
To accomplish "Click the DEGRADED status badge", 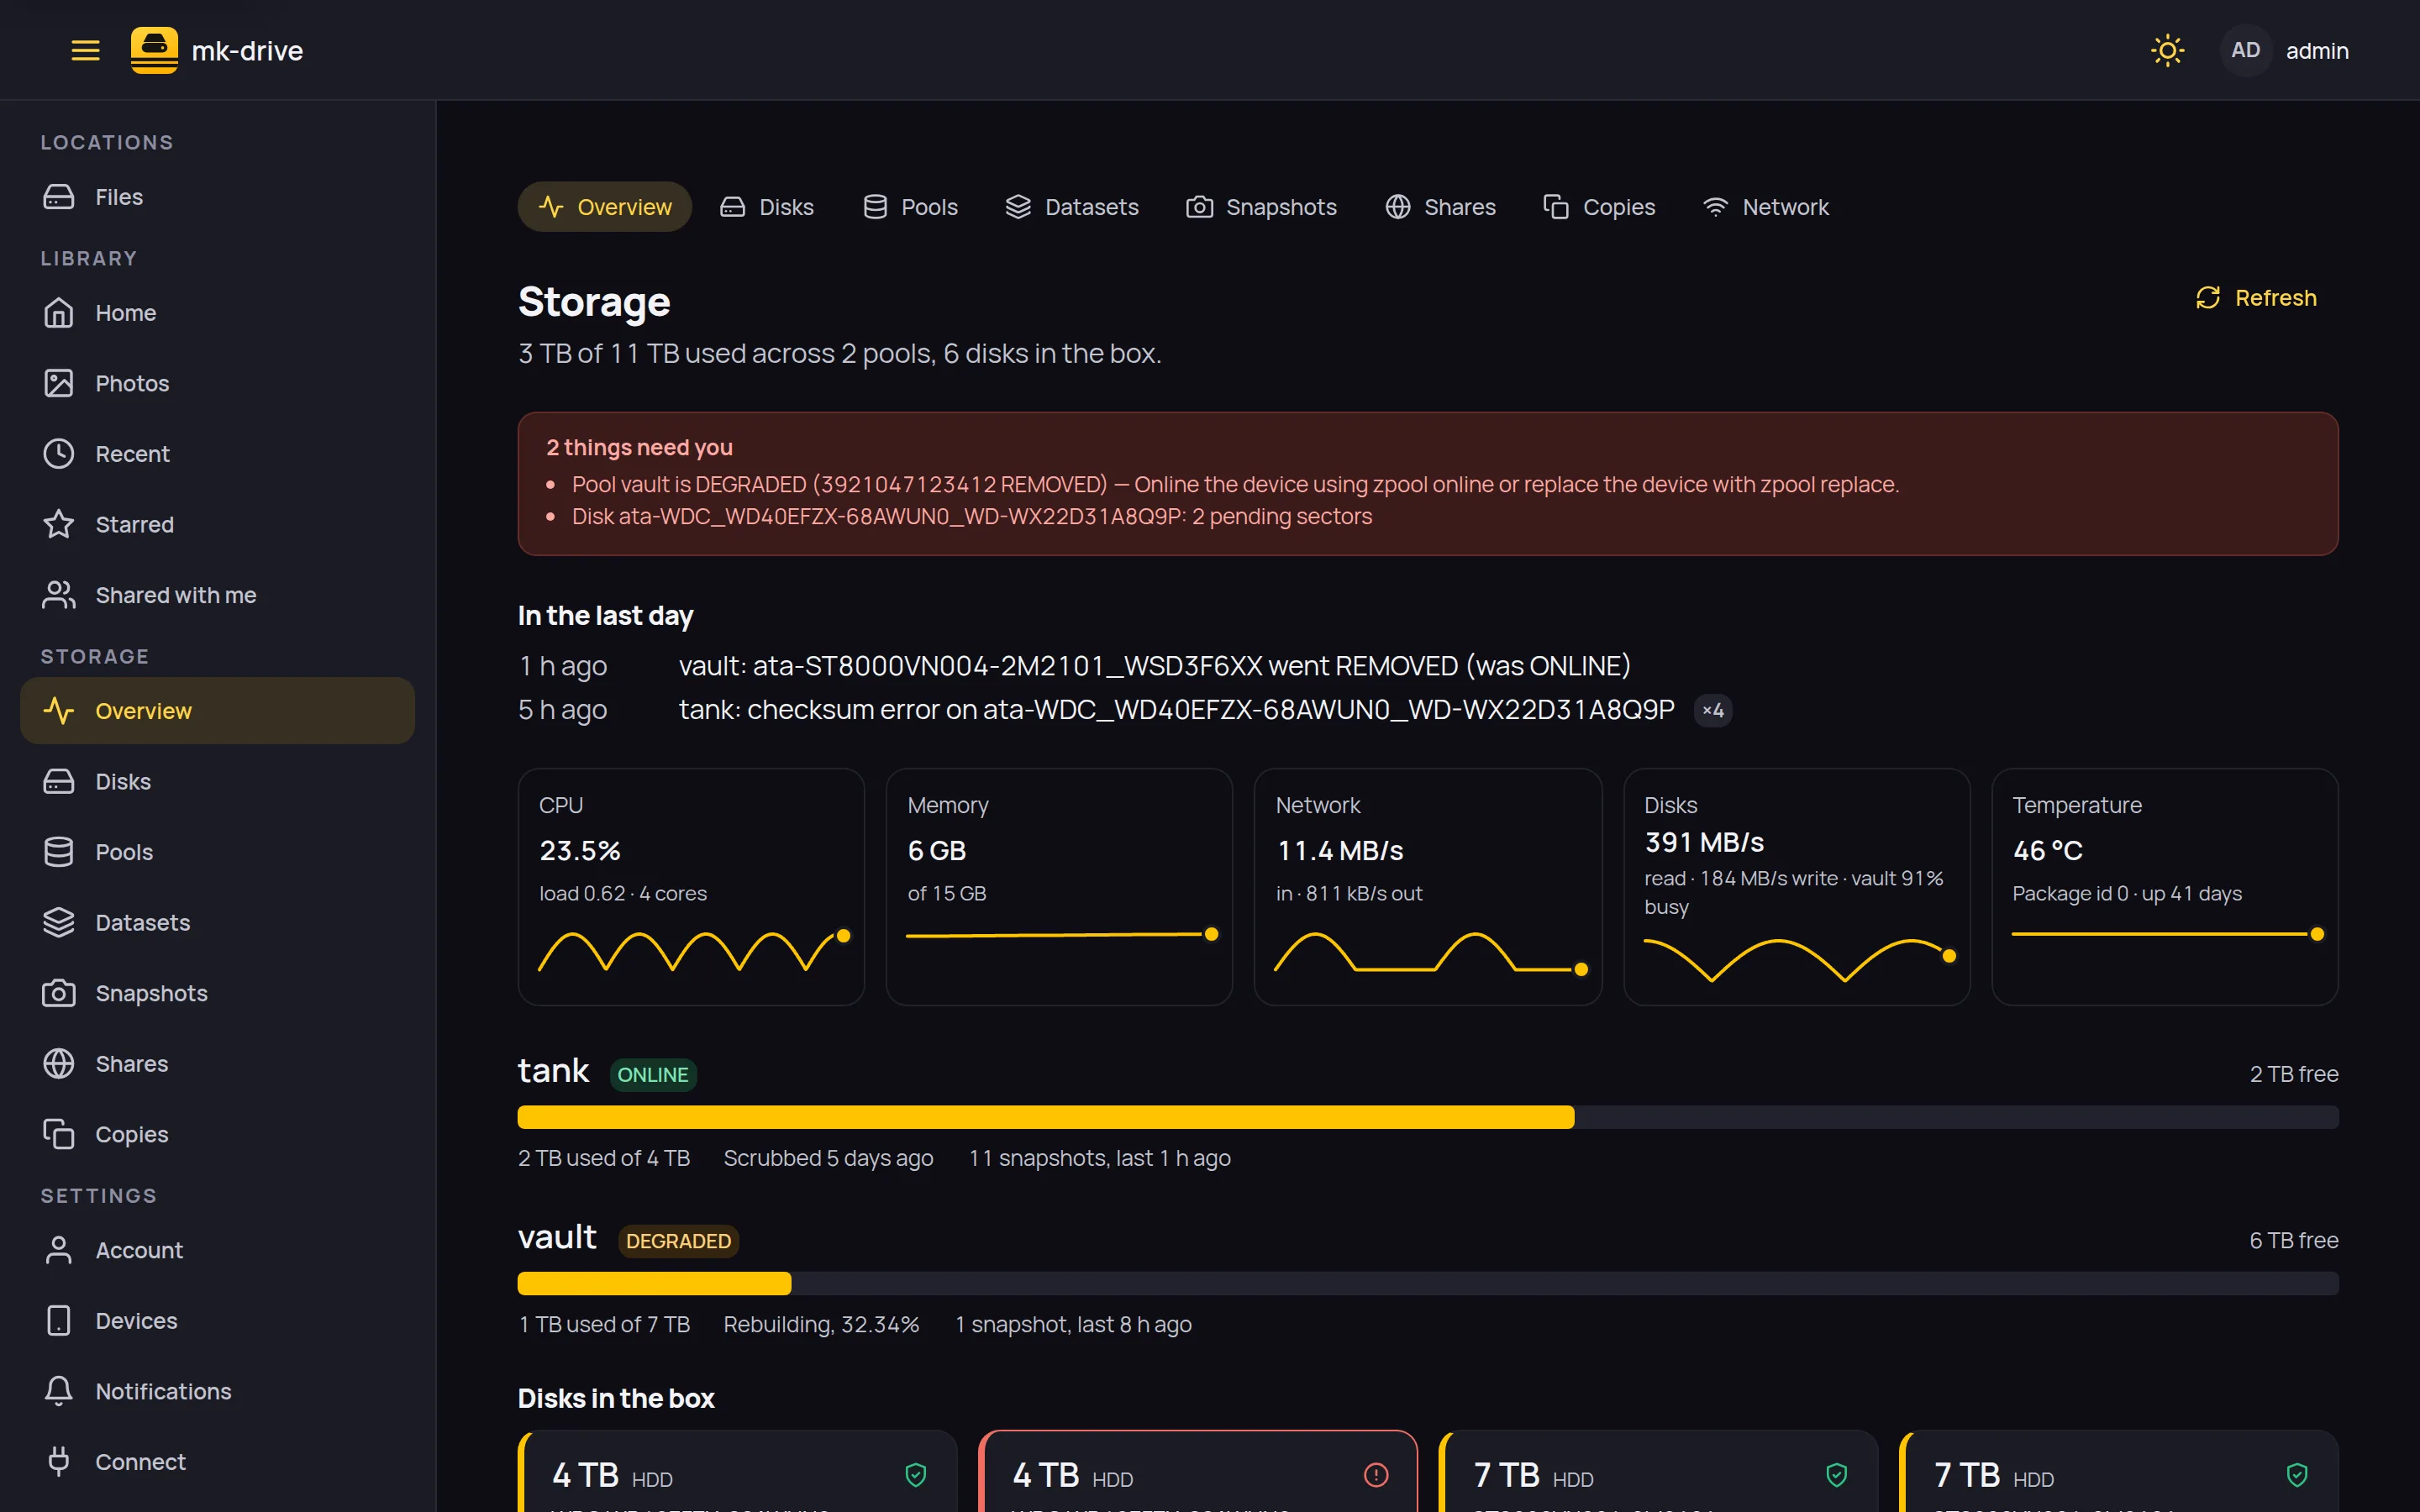I will tap(678, 1241).
